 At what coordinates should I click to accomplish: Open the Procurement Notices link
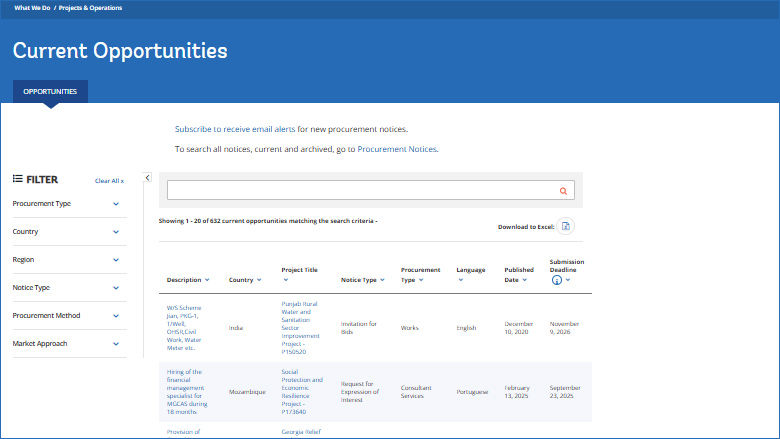point(397,149)
